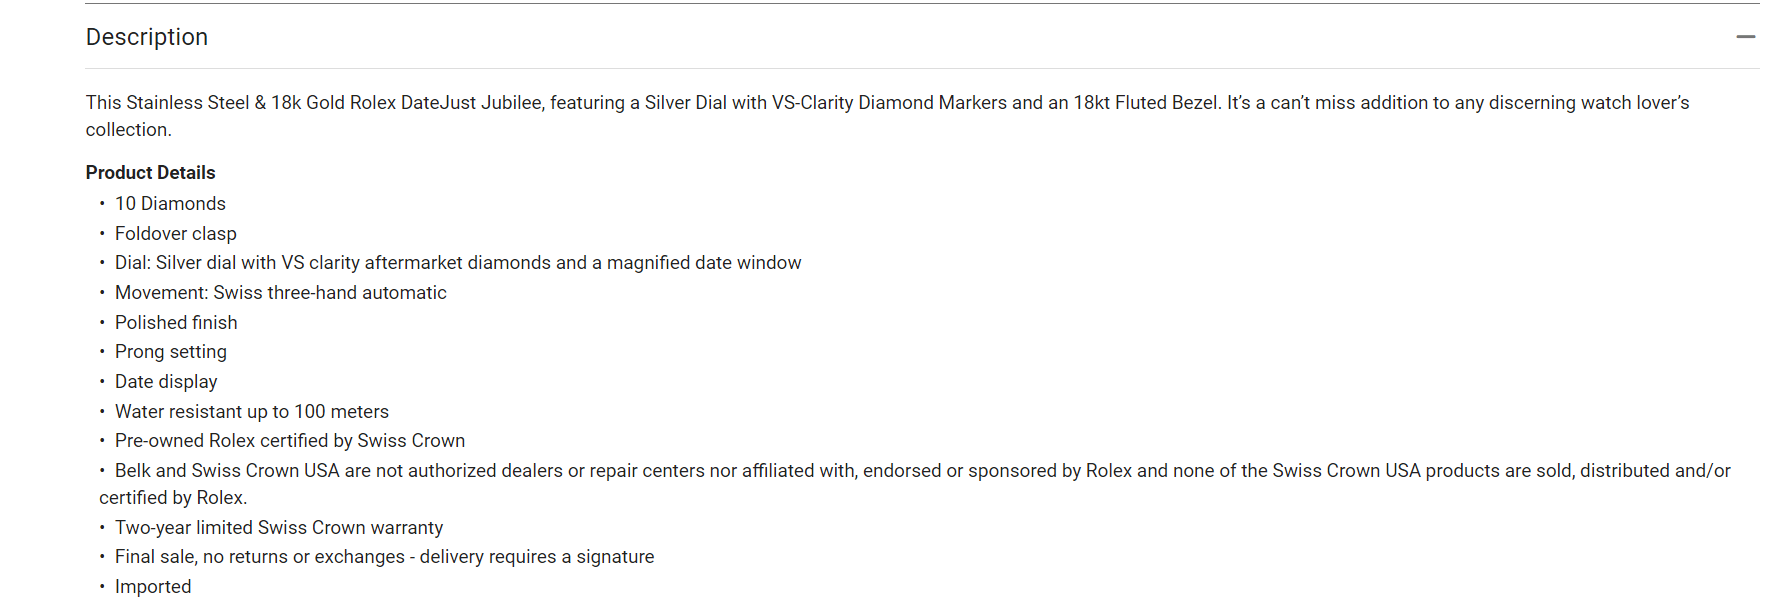Click the "Imported" bullet item

pyautogui.click(x=153, y=587)
